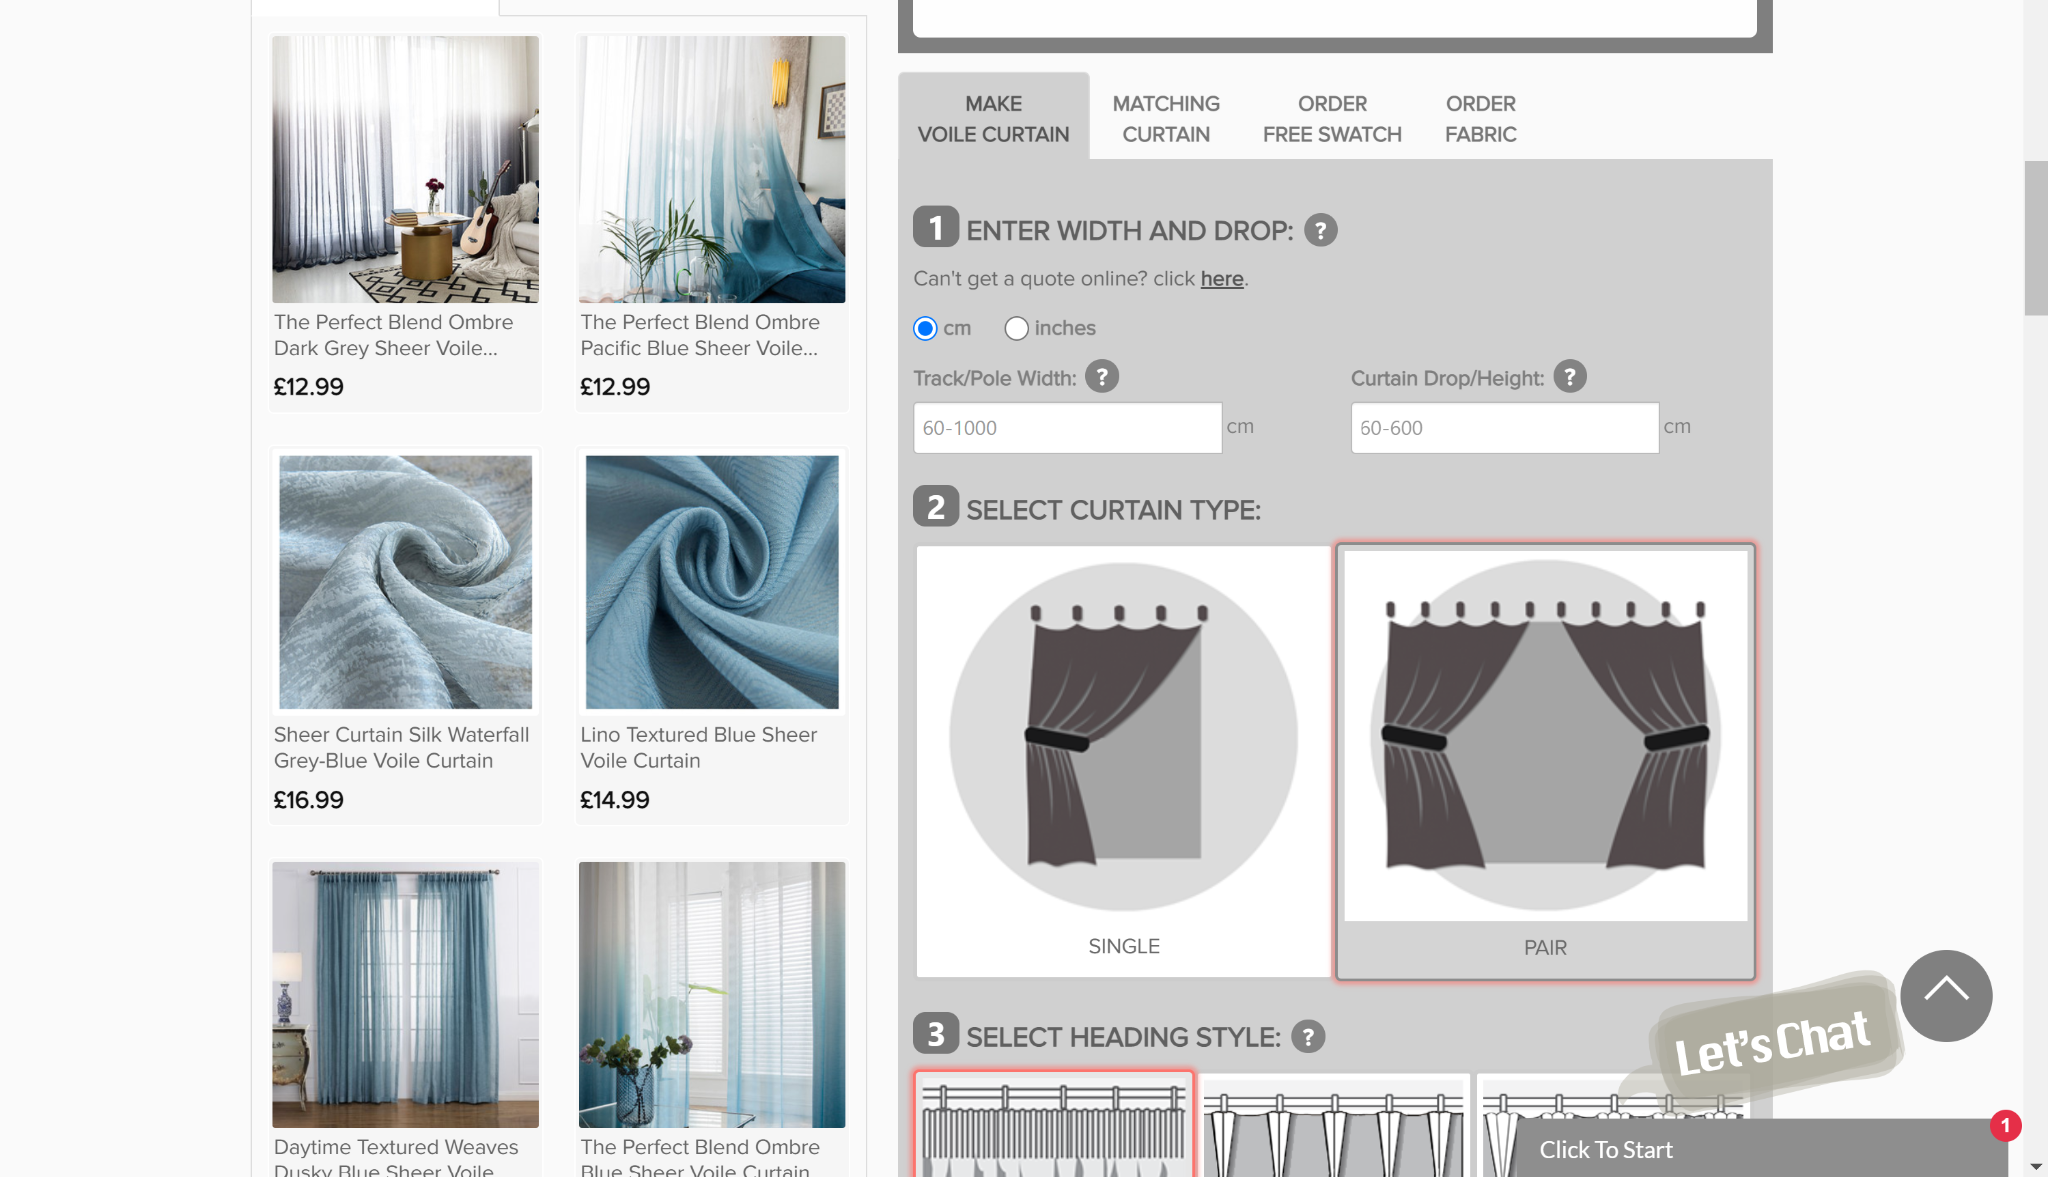
Task: Open Lino Textured Blue Sheer Voile thumbnail
Action: point(711,582)
